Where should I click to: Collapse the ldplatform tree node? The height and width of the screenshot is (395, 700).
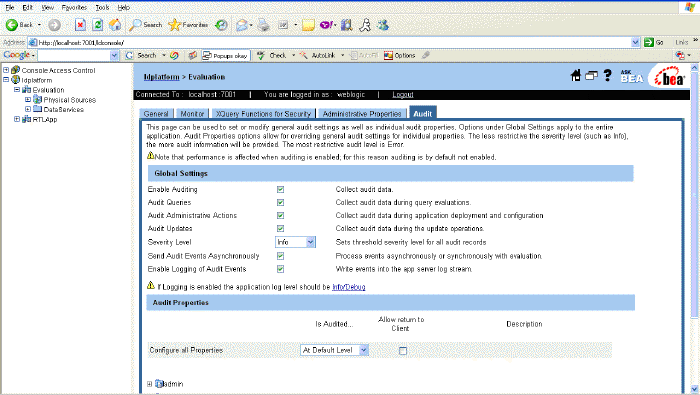tap(6, 79)
